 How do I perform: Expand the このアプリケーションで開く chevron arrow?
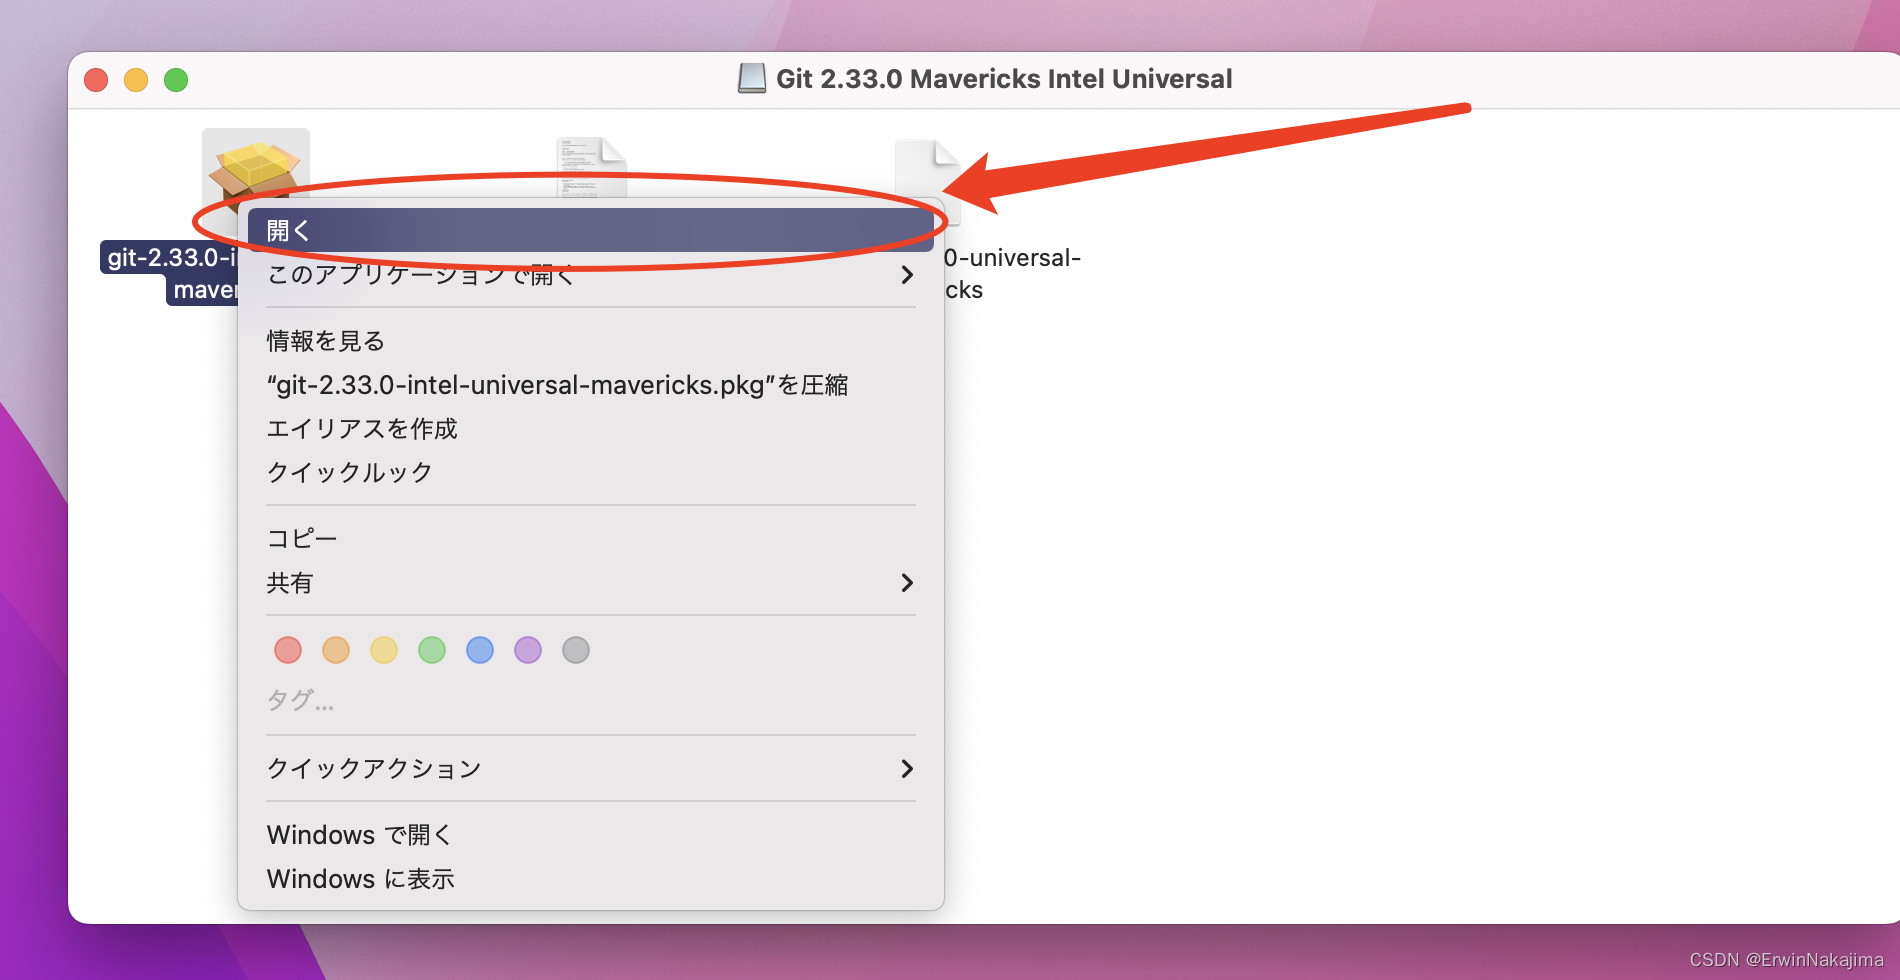click(907, 274)
